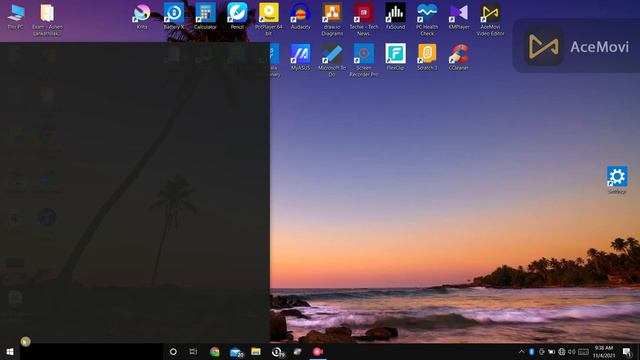Launch Screen Recorder Pro shortcut

pos(364,60)
